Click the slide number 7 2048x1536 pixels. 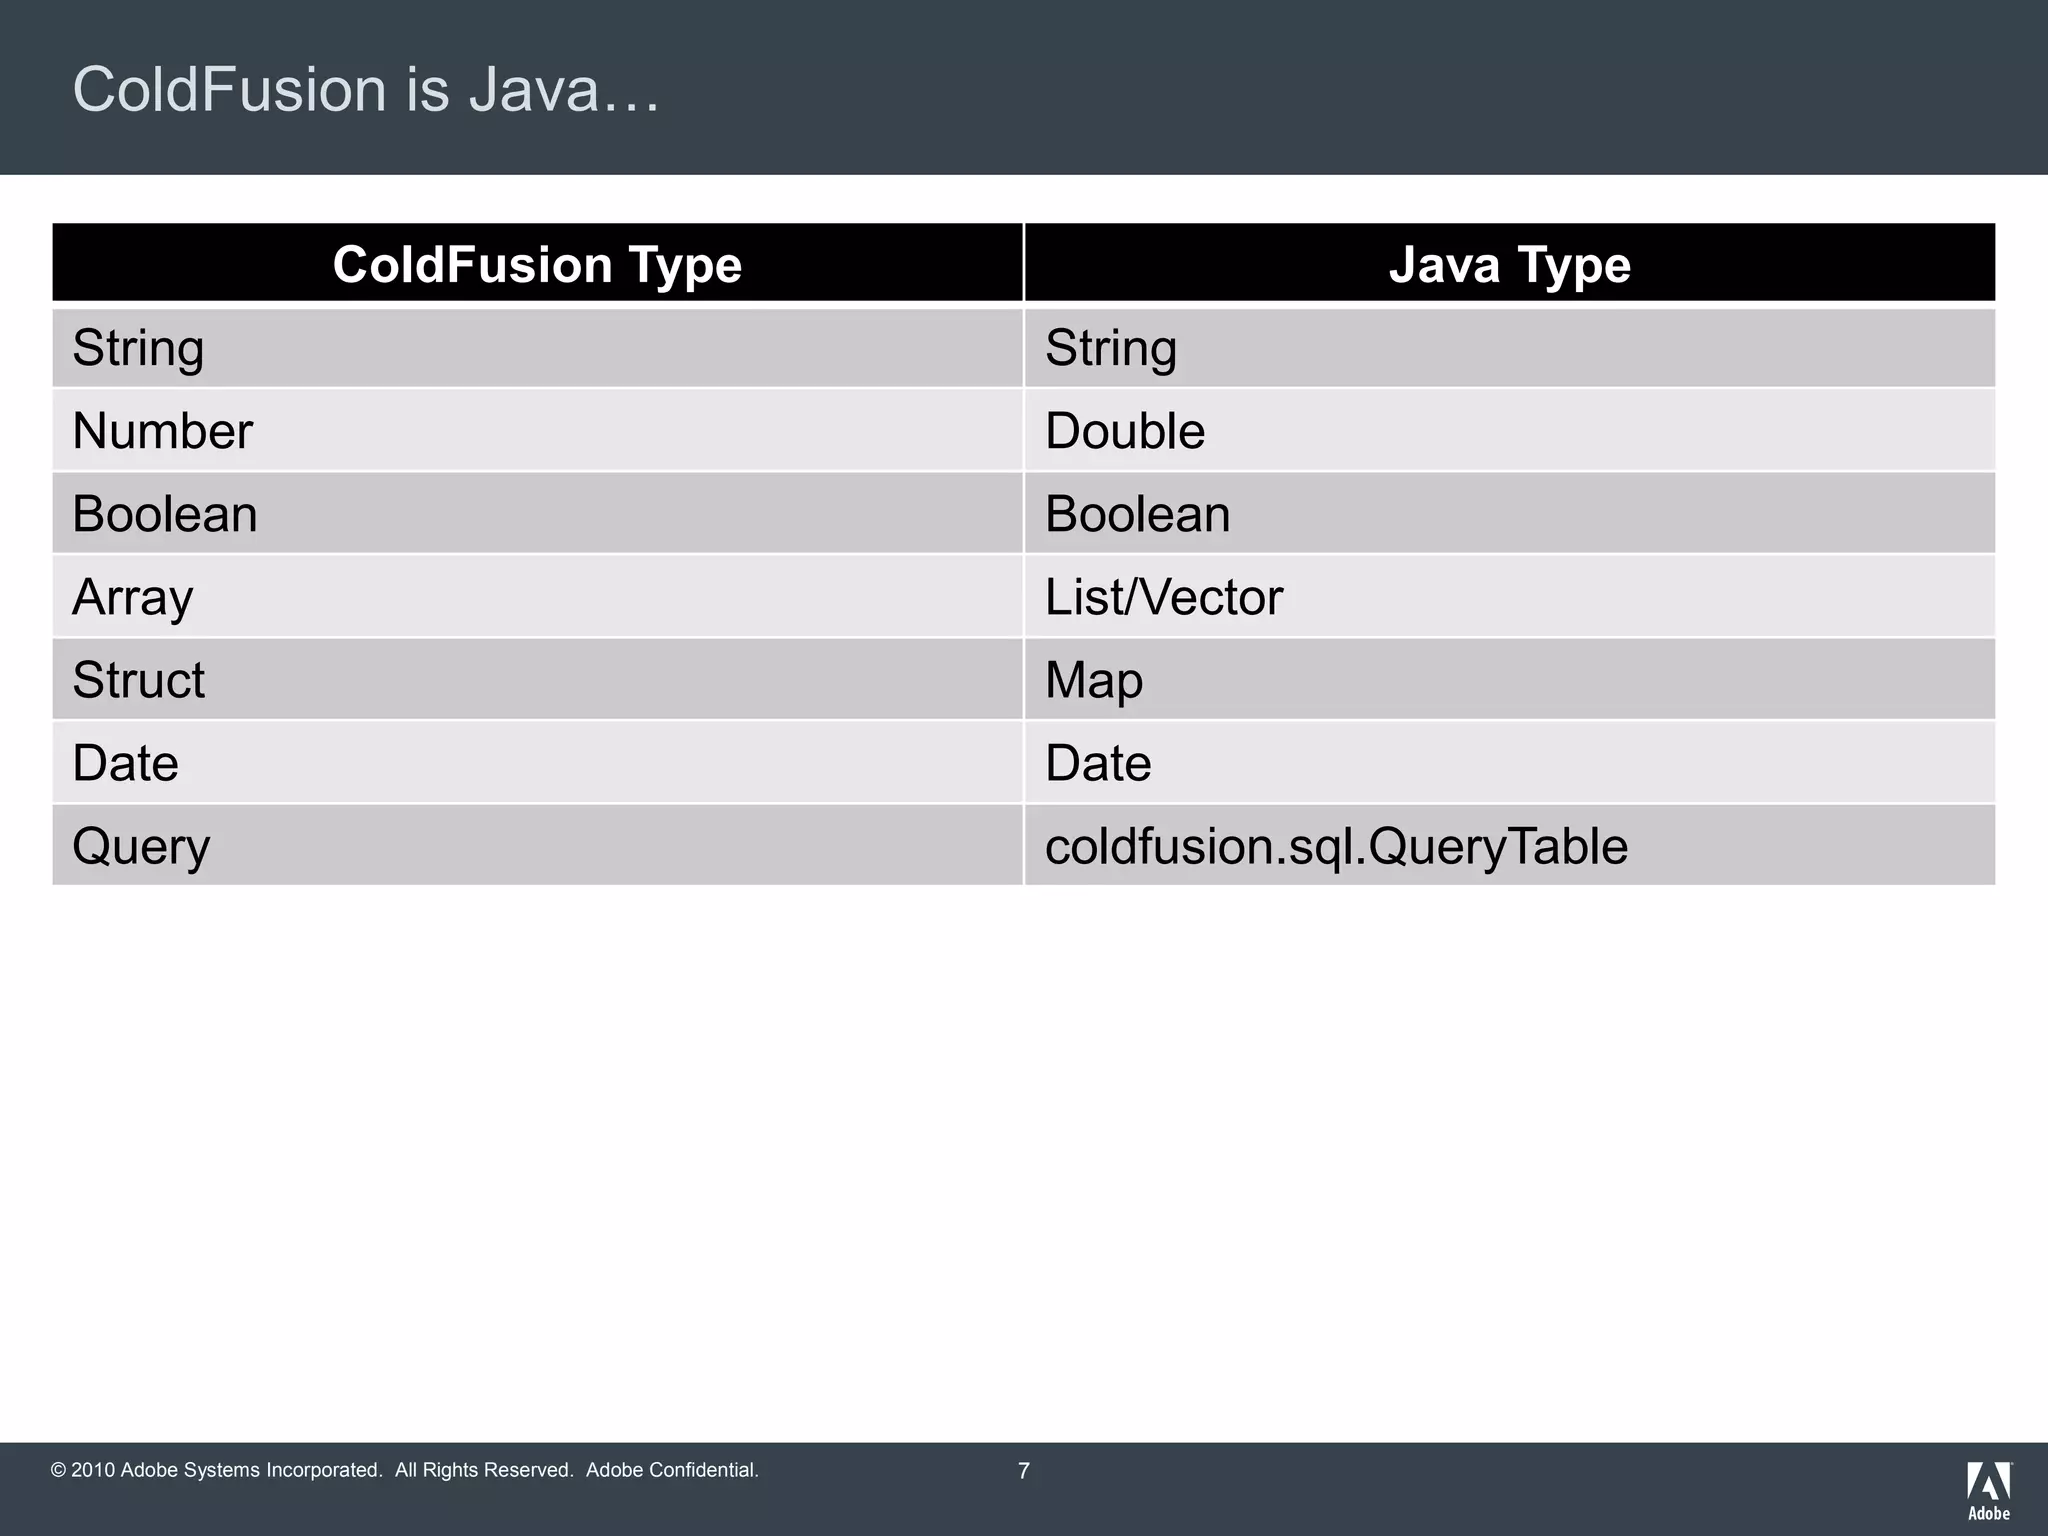1023,1471
